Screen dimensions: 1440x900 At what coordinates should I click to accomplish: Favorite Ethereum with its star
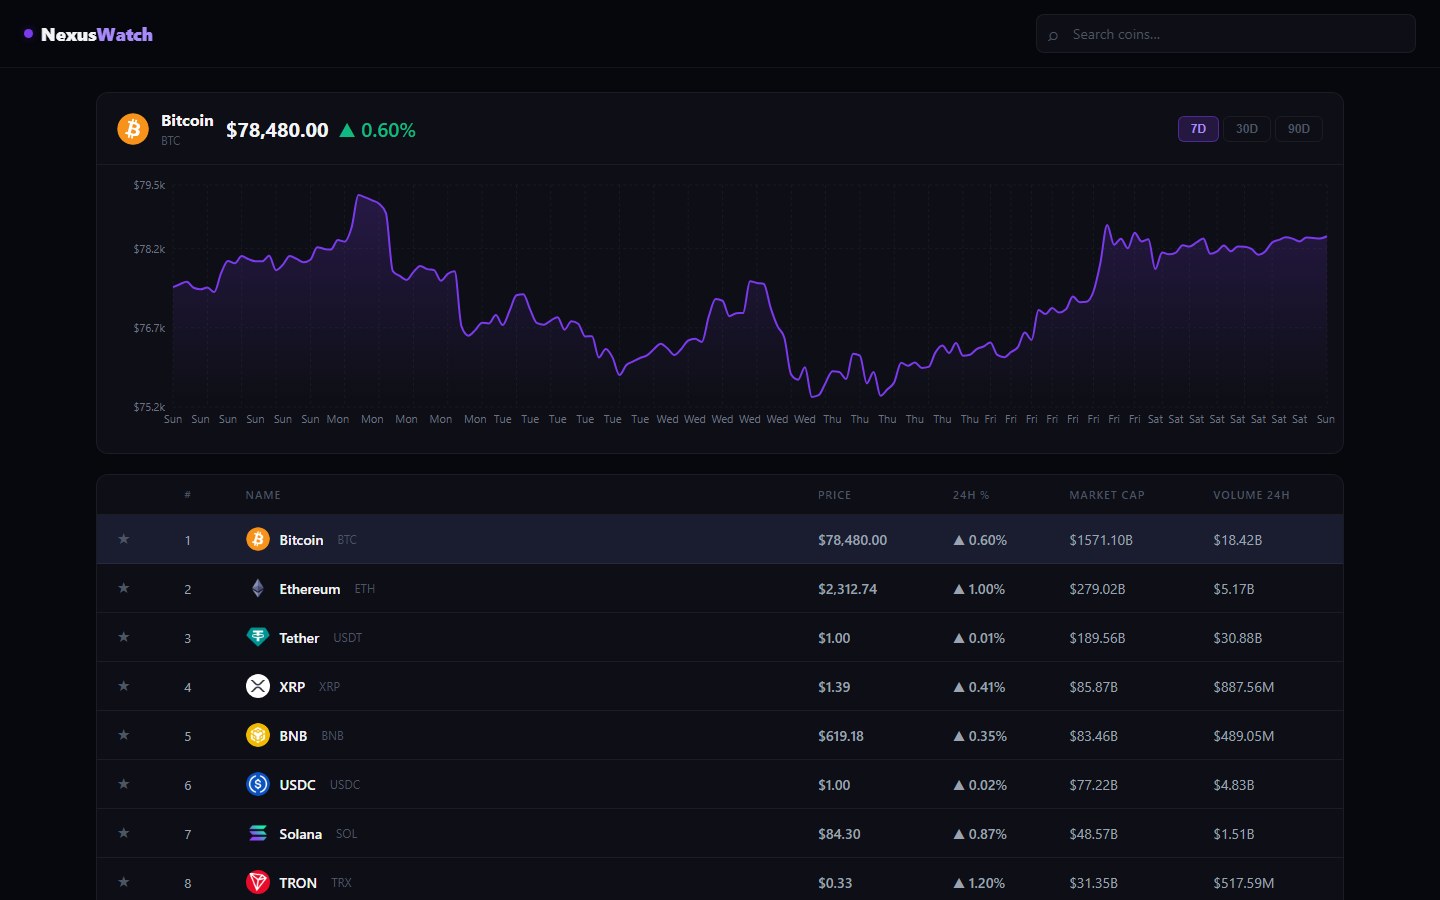pyautogui.click(x=124, y=588)
